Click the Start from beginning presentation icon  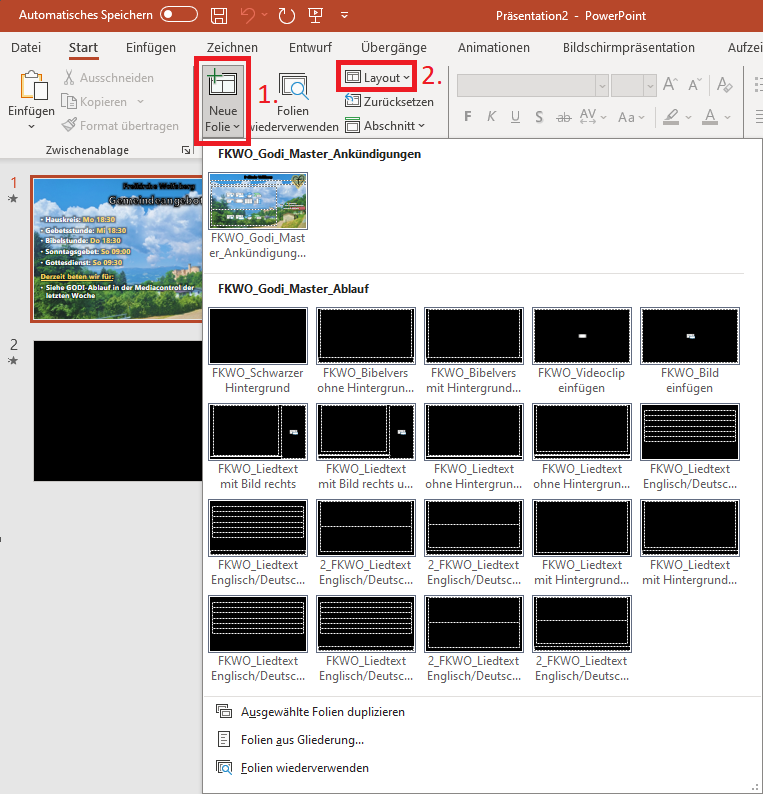click(x=316, y=16)
